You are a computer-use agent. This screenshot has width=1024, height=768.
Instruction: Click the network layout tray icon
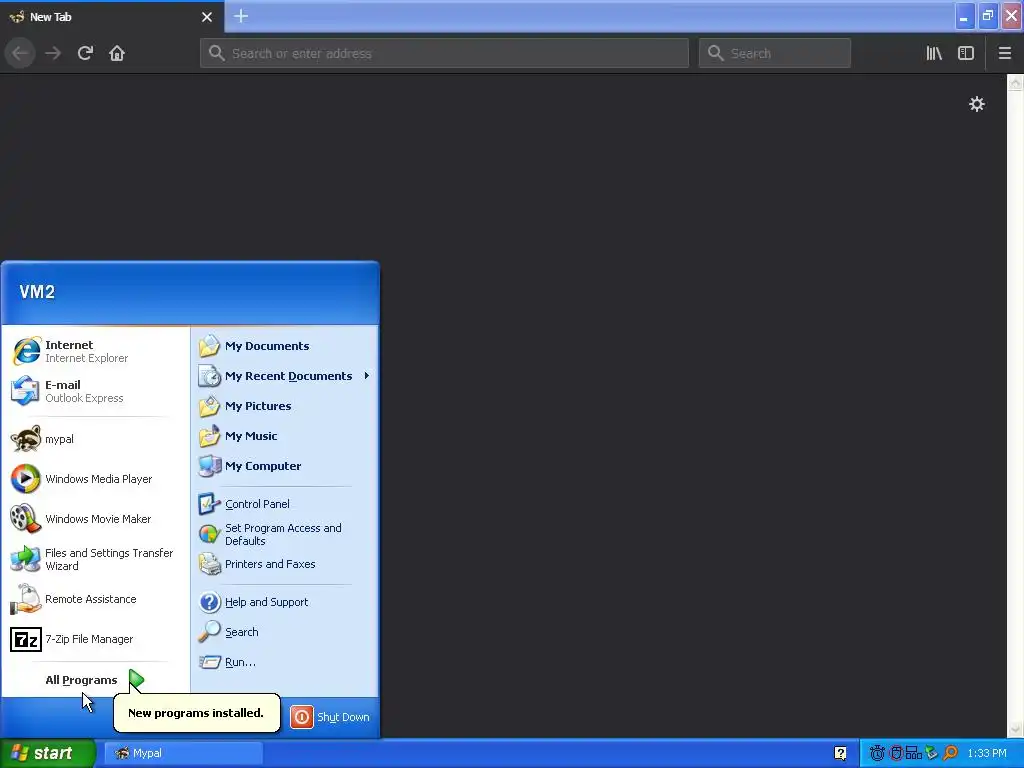coord(914,753)
